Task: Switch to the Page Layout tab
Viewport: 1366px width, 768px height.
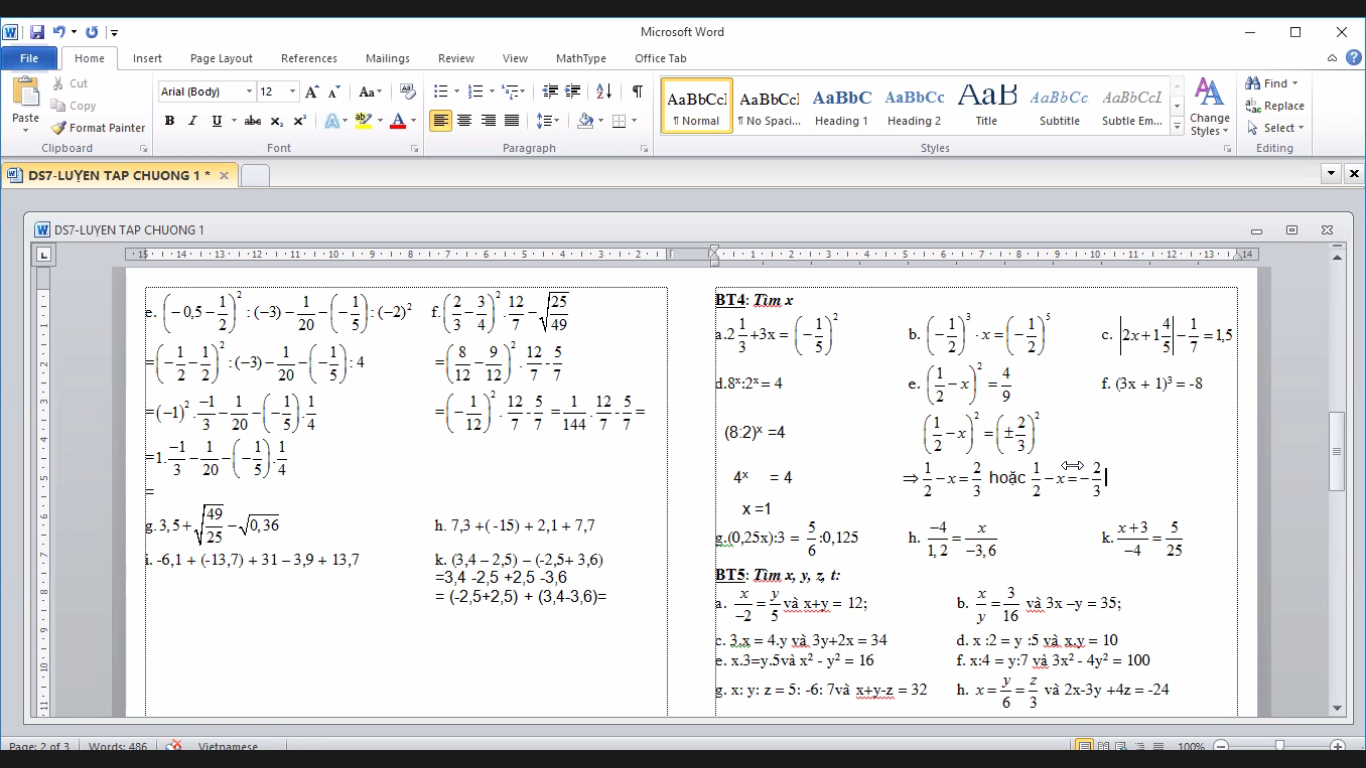Action: pos(221,59)
